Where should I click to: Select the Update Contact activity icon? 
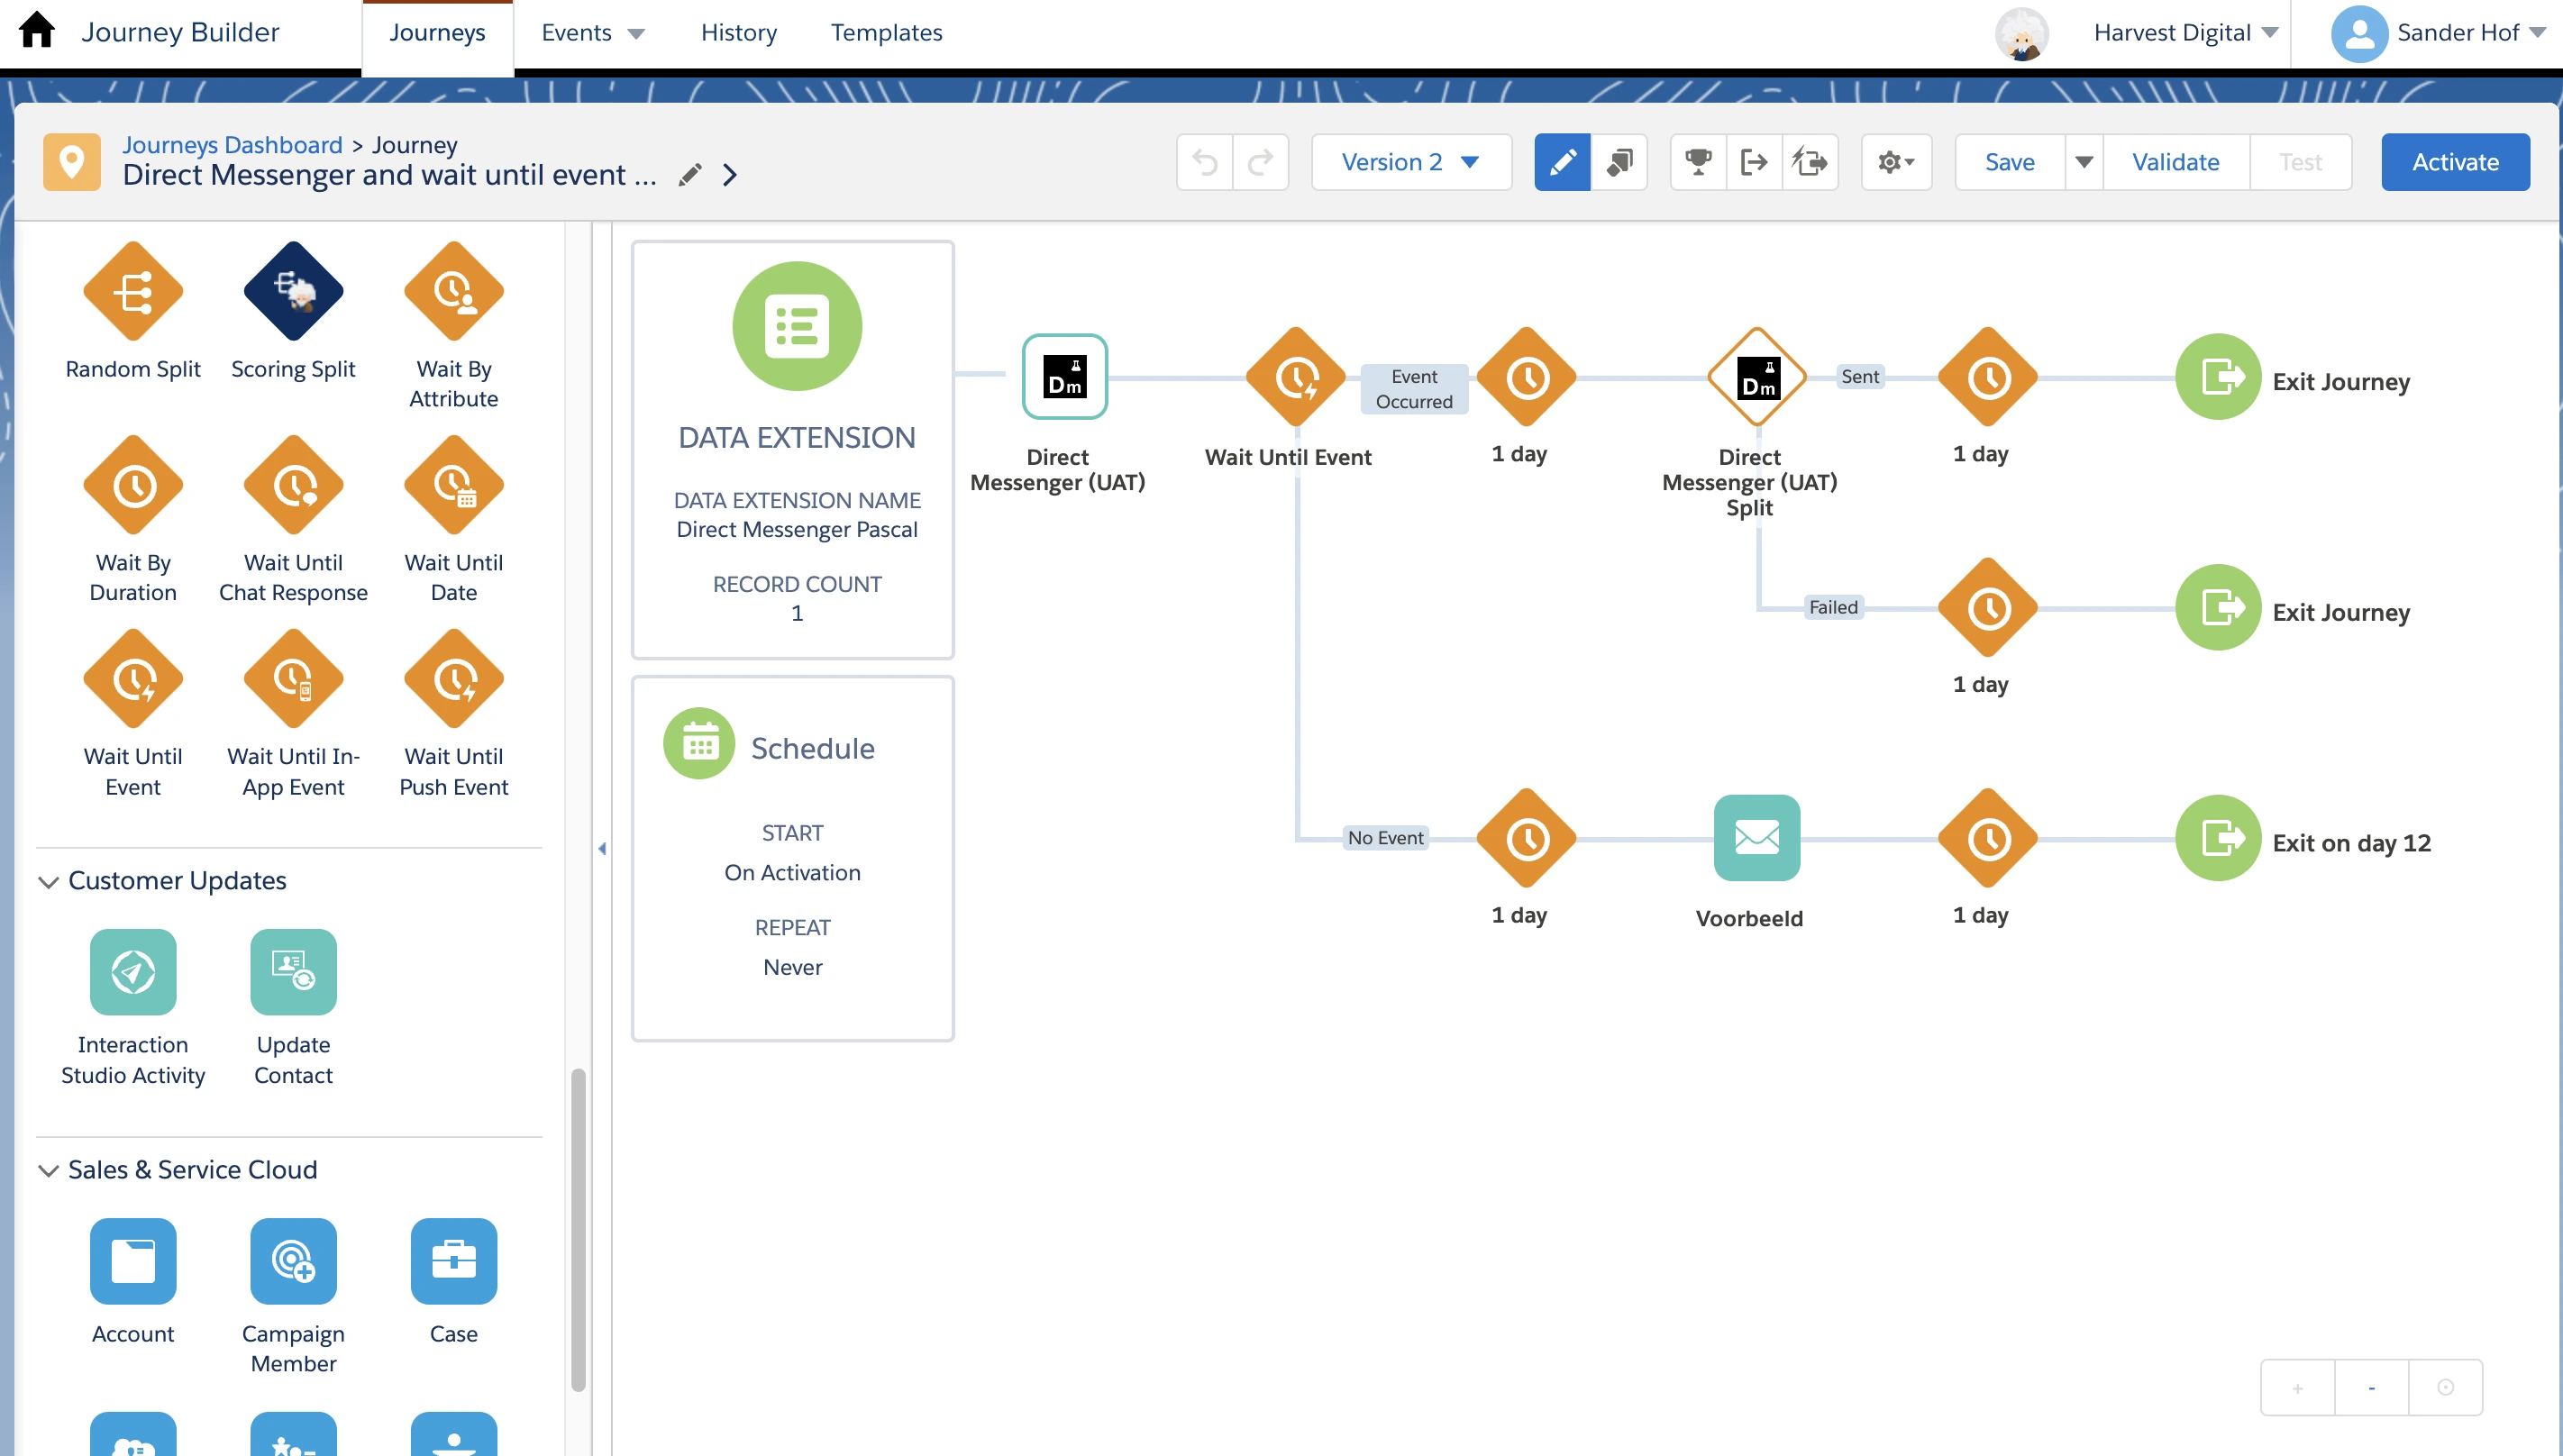click(x=292, y=972)
